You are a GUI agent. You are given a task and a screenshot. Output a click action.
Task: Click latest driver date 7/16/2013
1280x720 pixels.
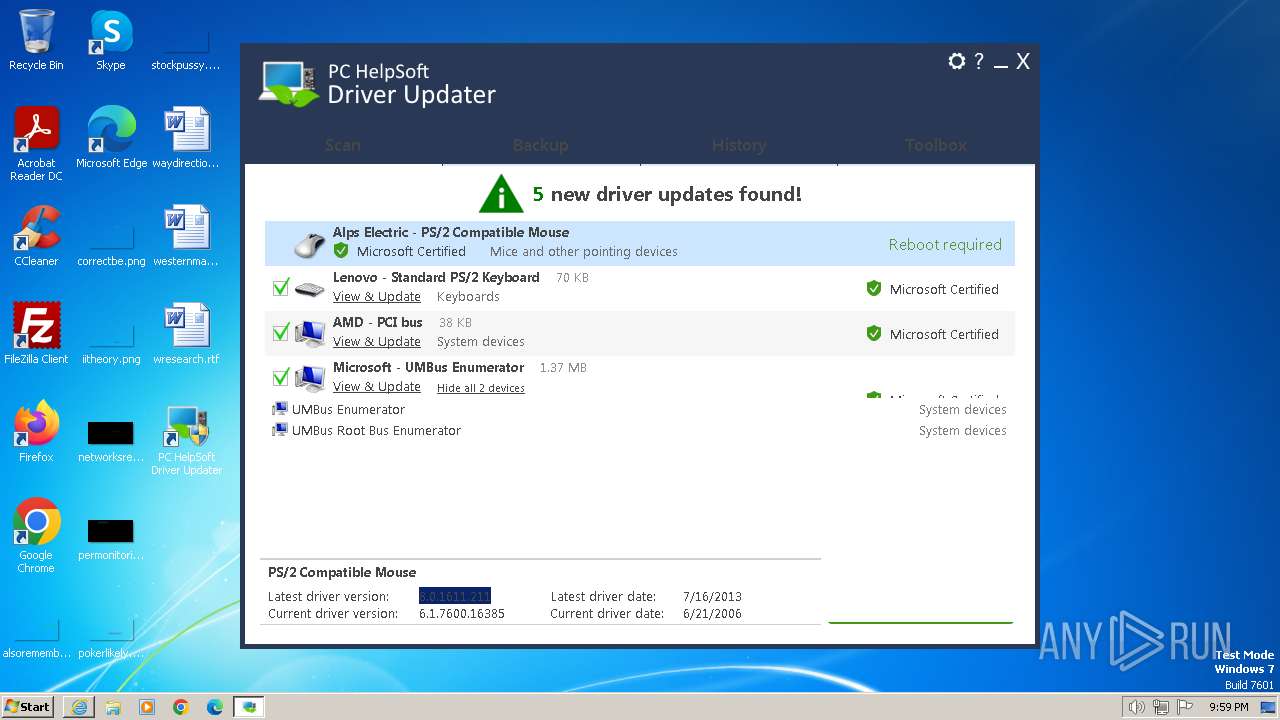click(x=712, y=596)
